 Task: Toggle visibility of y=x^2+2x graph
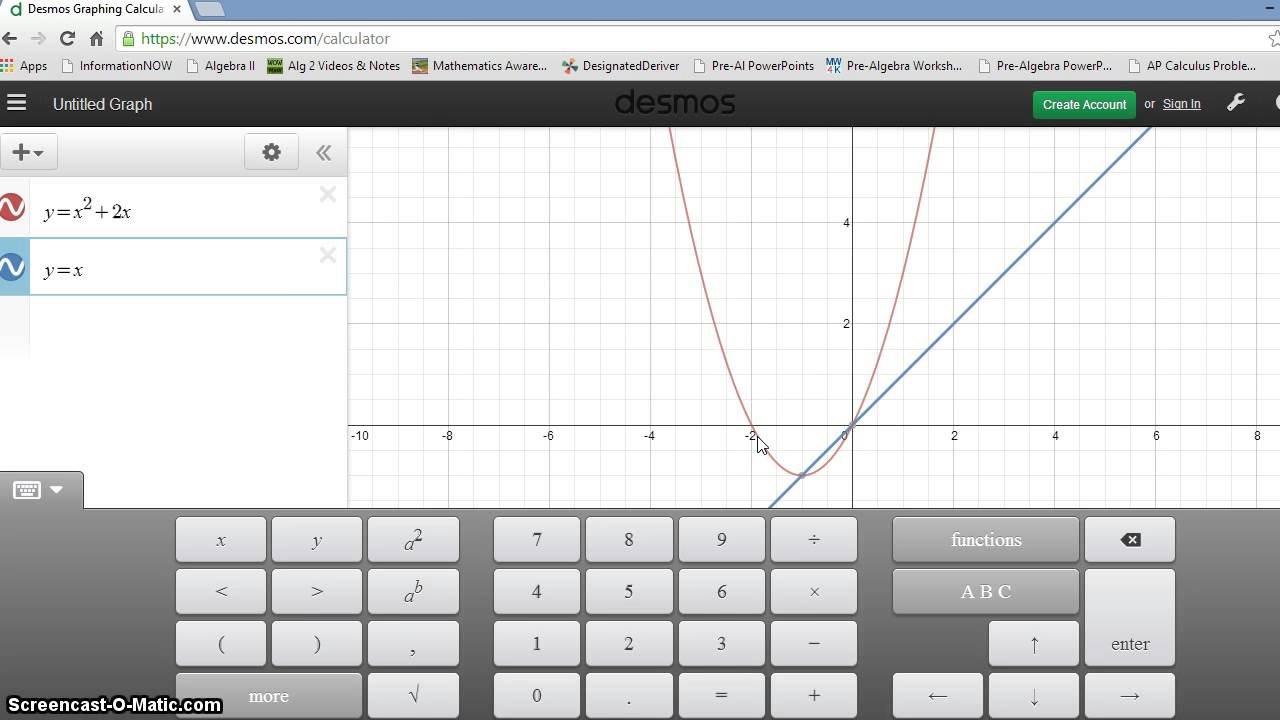pos(12,208)
